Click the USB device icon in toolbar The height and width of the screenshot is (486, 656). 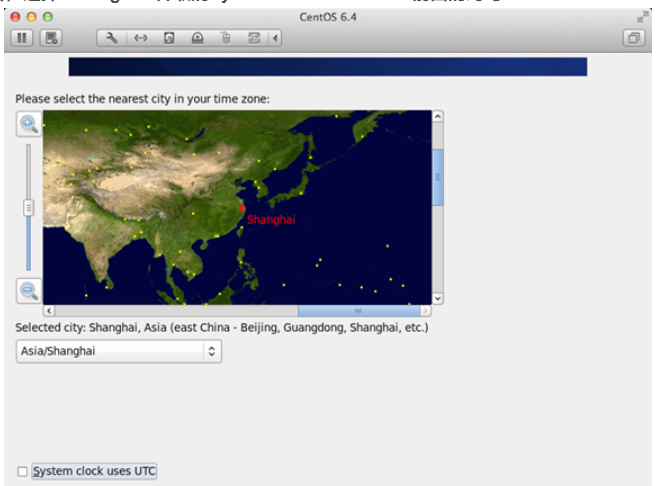(225, 38)
